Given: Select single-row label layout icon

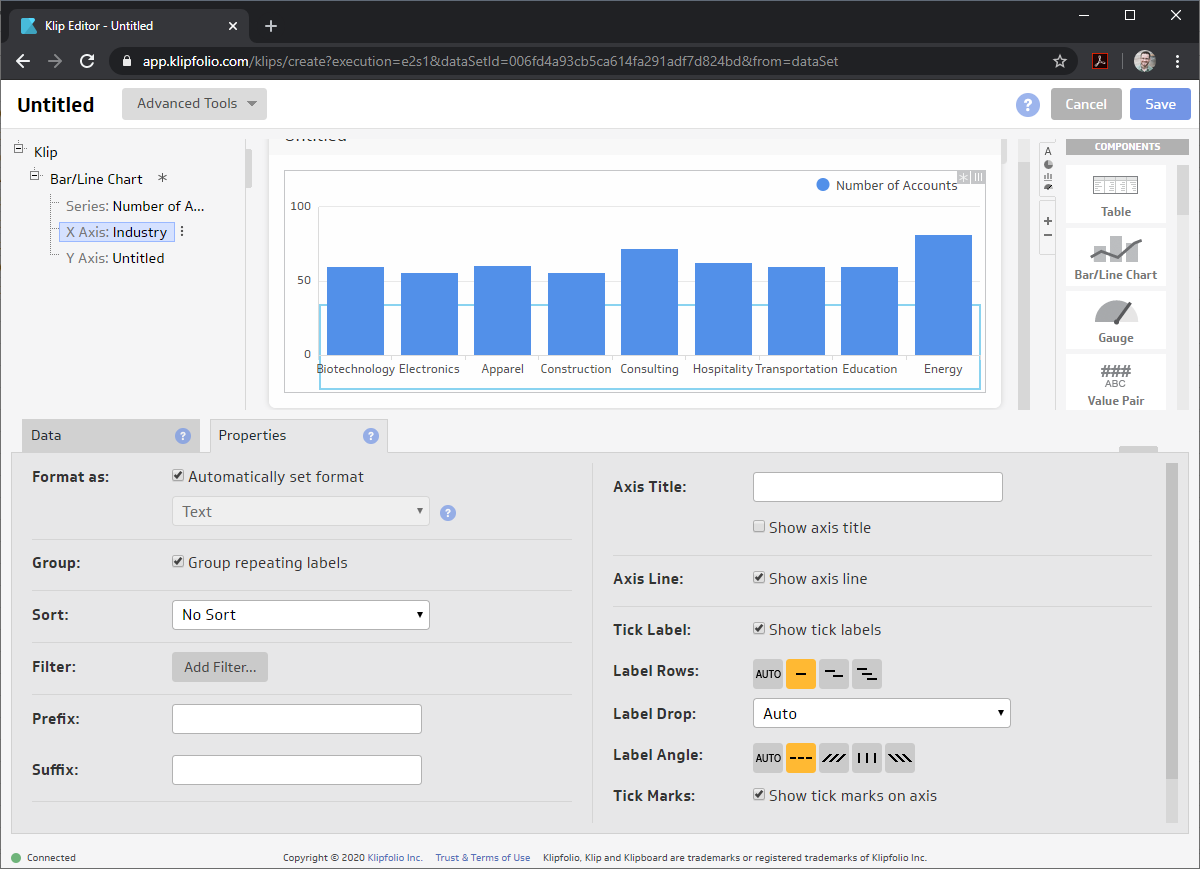Looking at the screenshot, I should (x=801, y=674).
